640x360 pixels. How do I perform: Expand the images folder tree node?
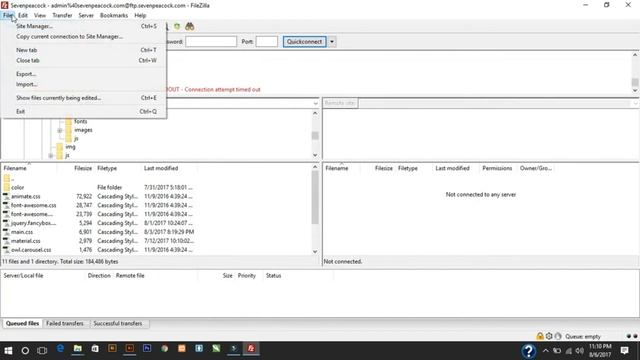coord(60,130)
